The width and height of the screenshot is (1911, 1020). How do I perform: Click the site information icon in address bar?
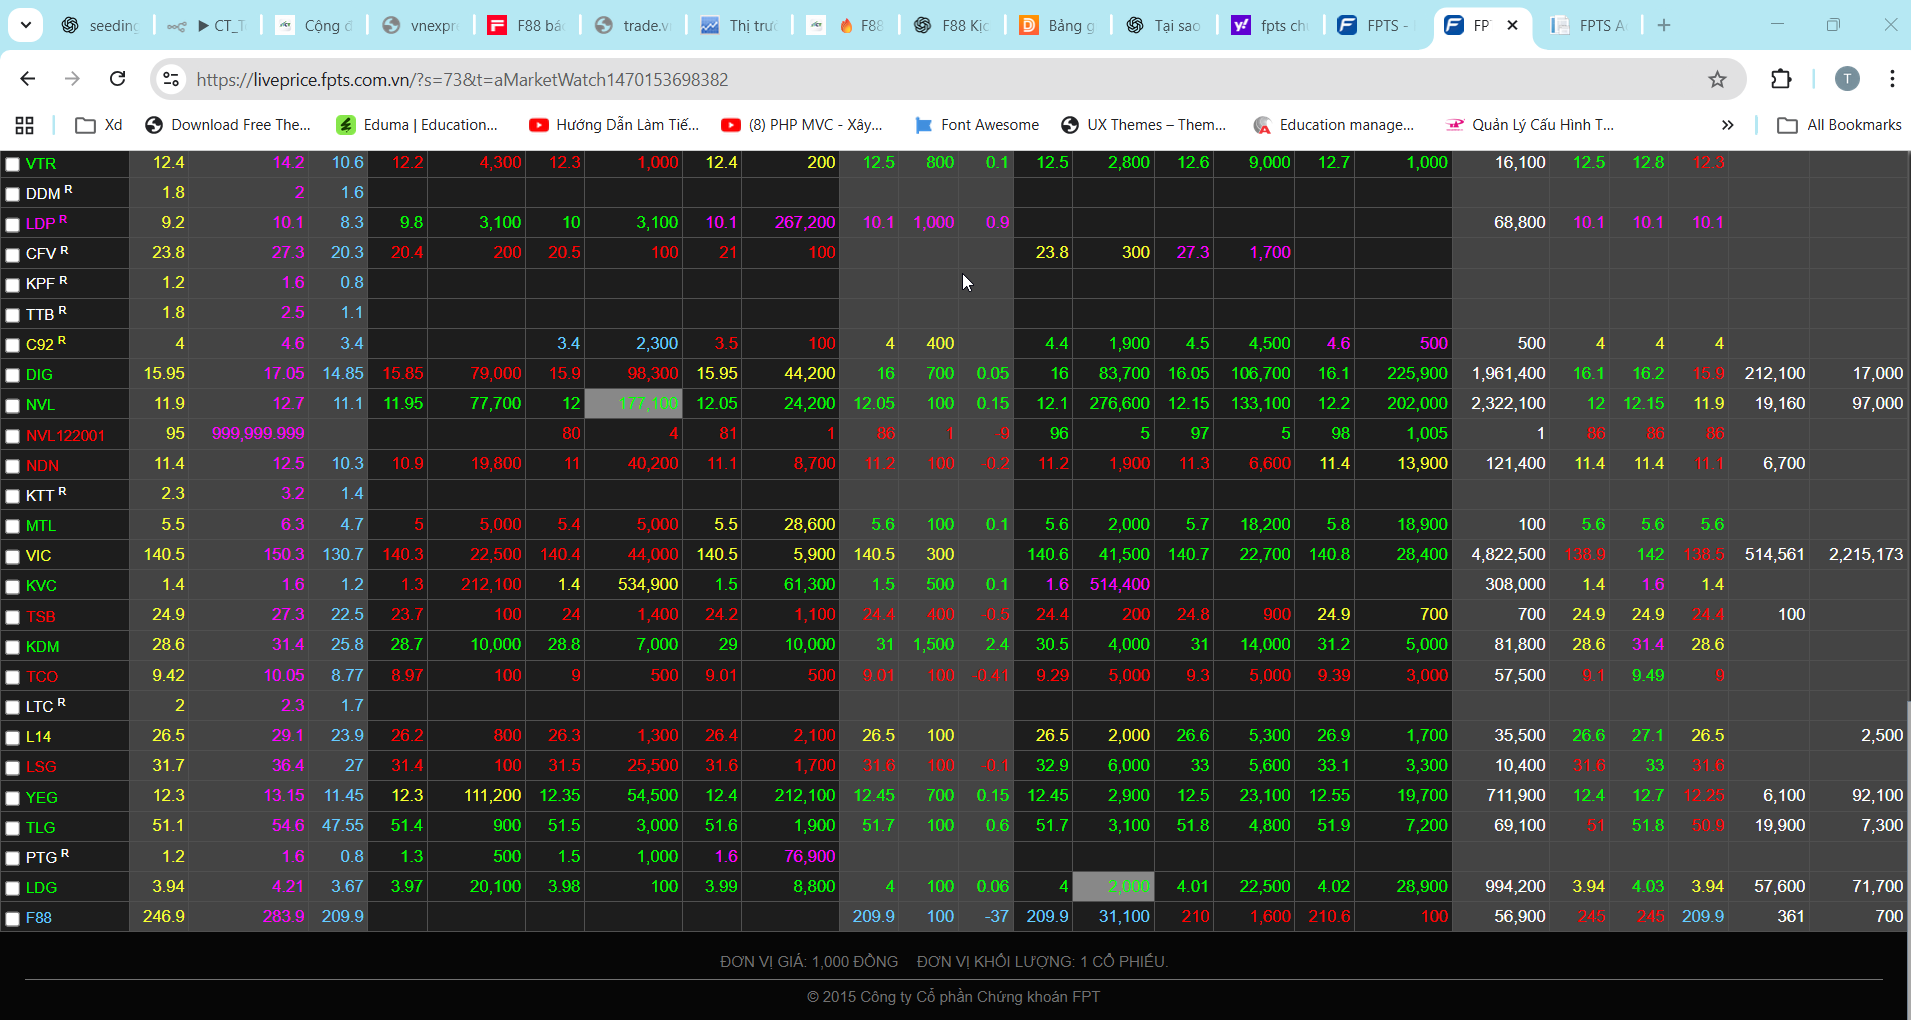pos(172,79)
